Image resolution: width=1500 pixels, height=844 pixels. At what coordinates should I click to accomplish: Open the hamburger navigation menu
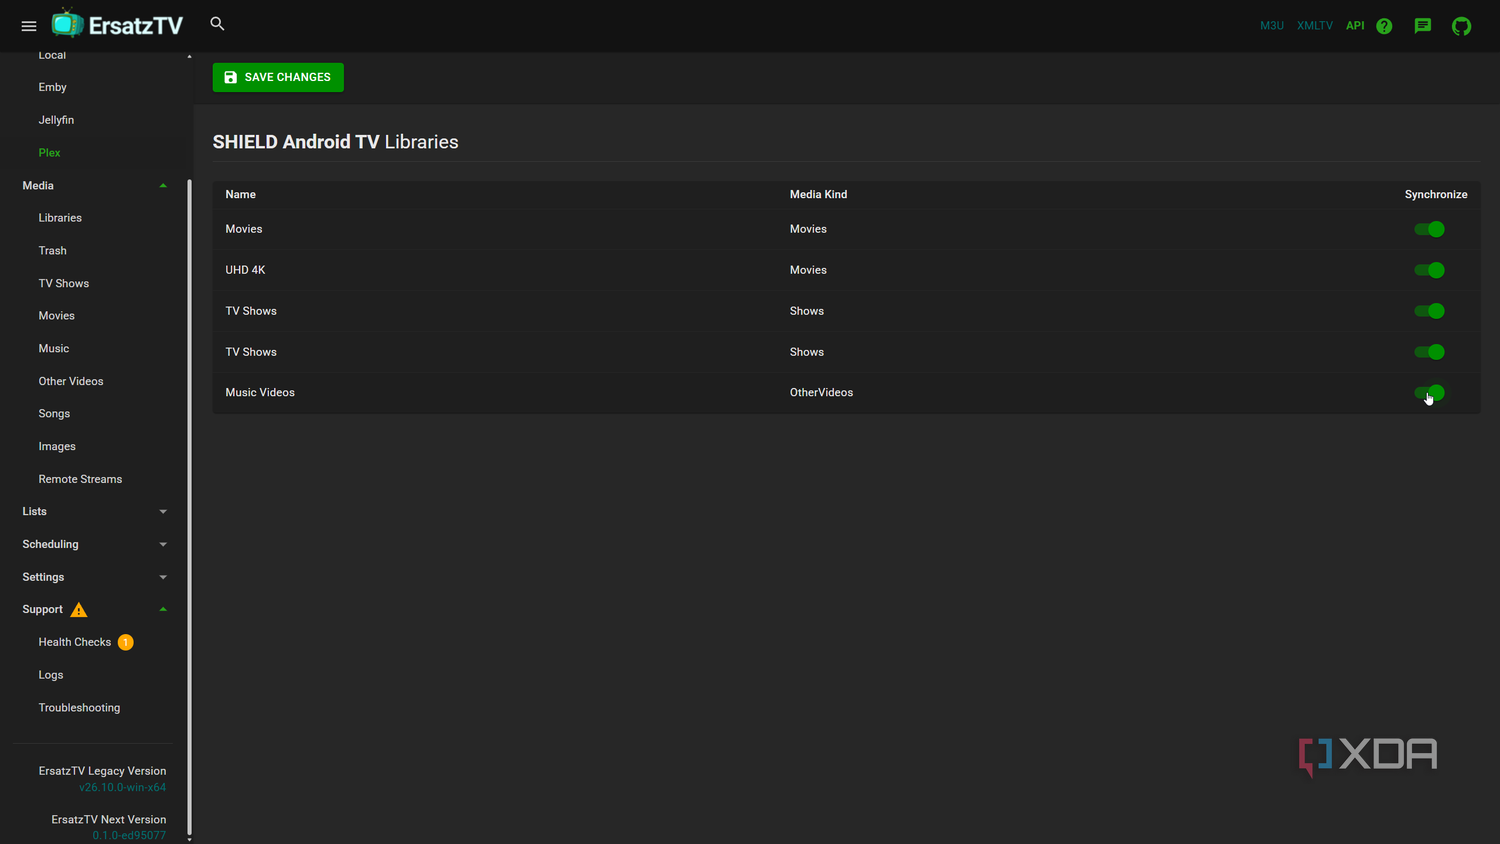(x=29, y=26)
